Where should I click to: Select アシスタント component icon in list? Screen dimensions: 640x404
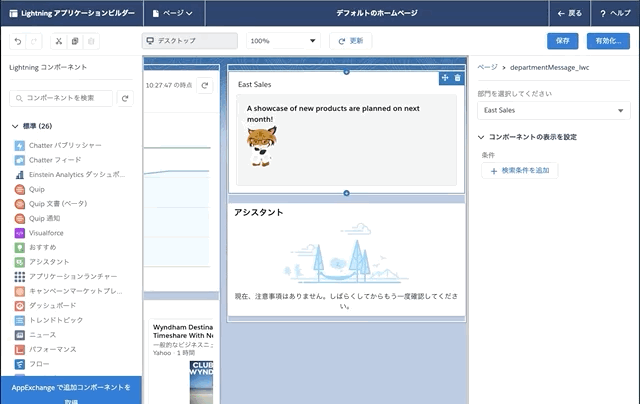20,262
